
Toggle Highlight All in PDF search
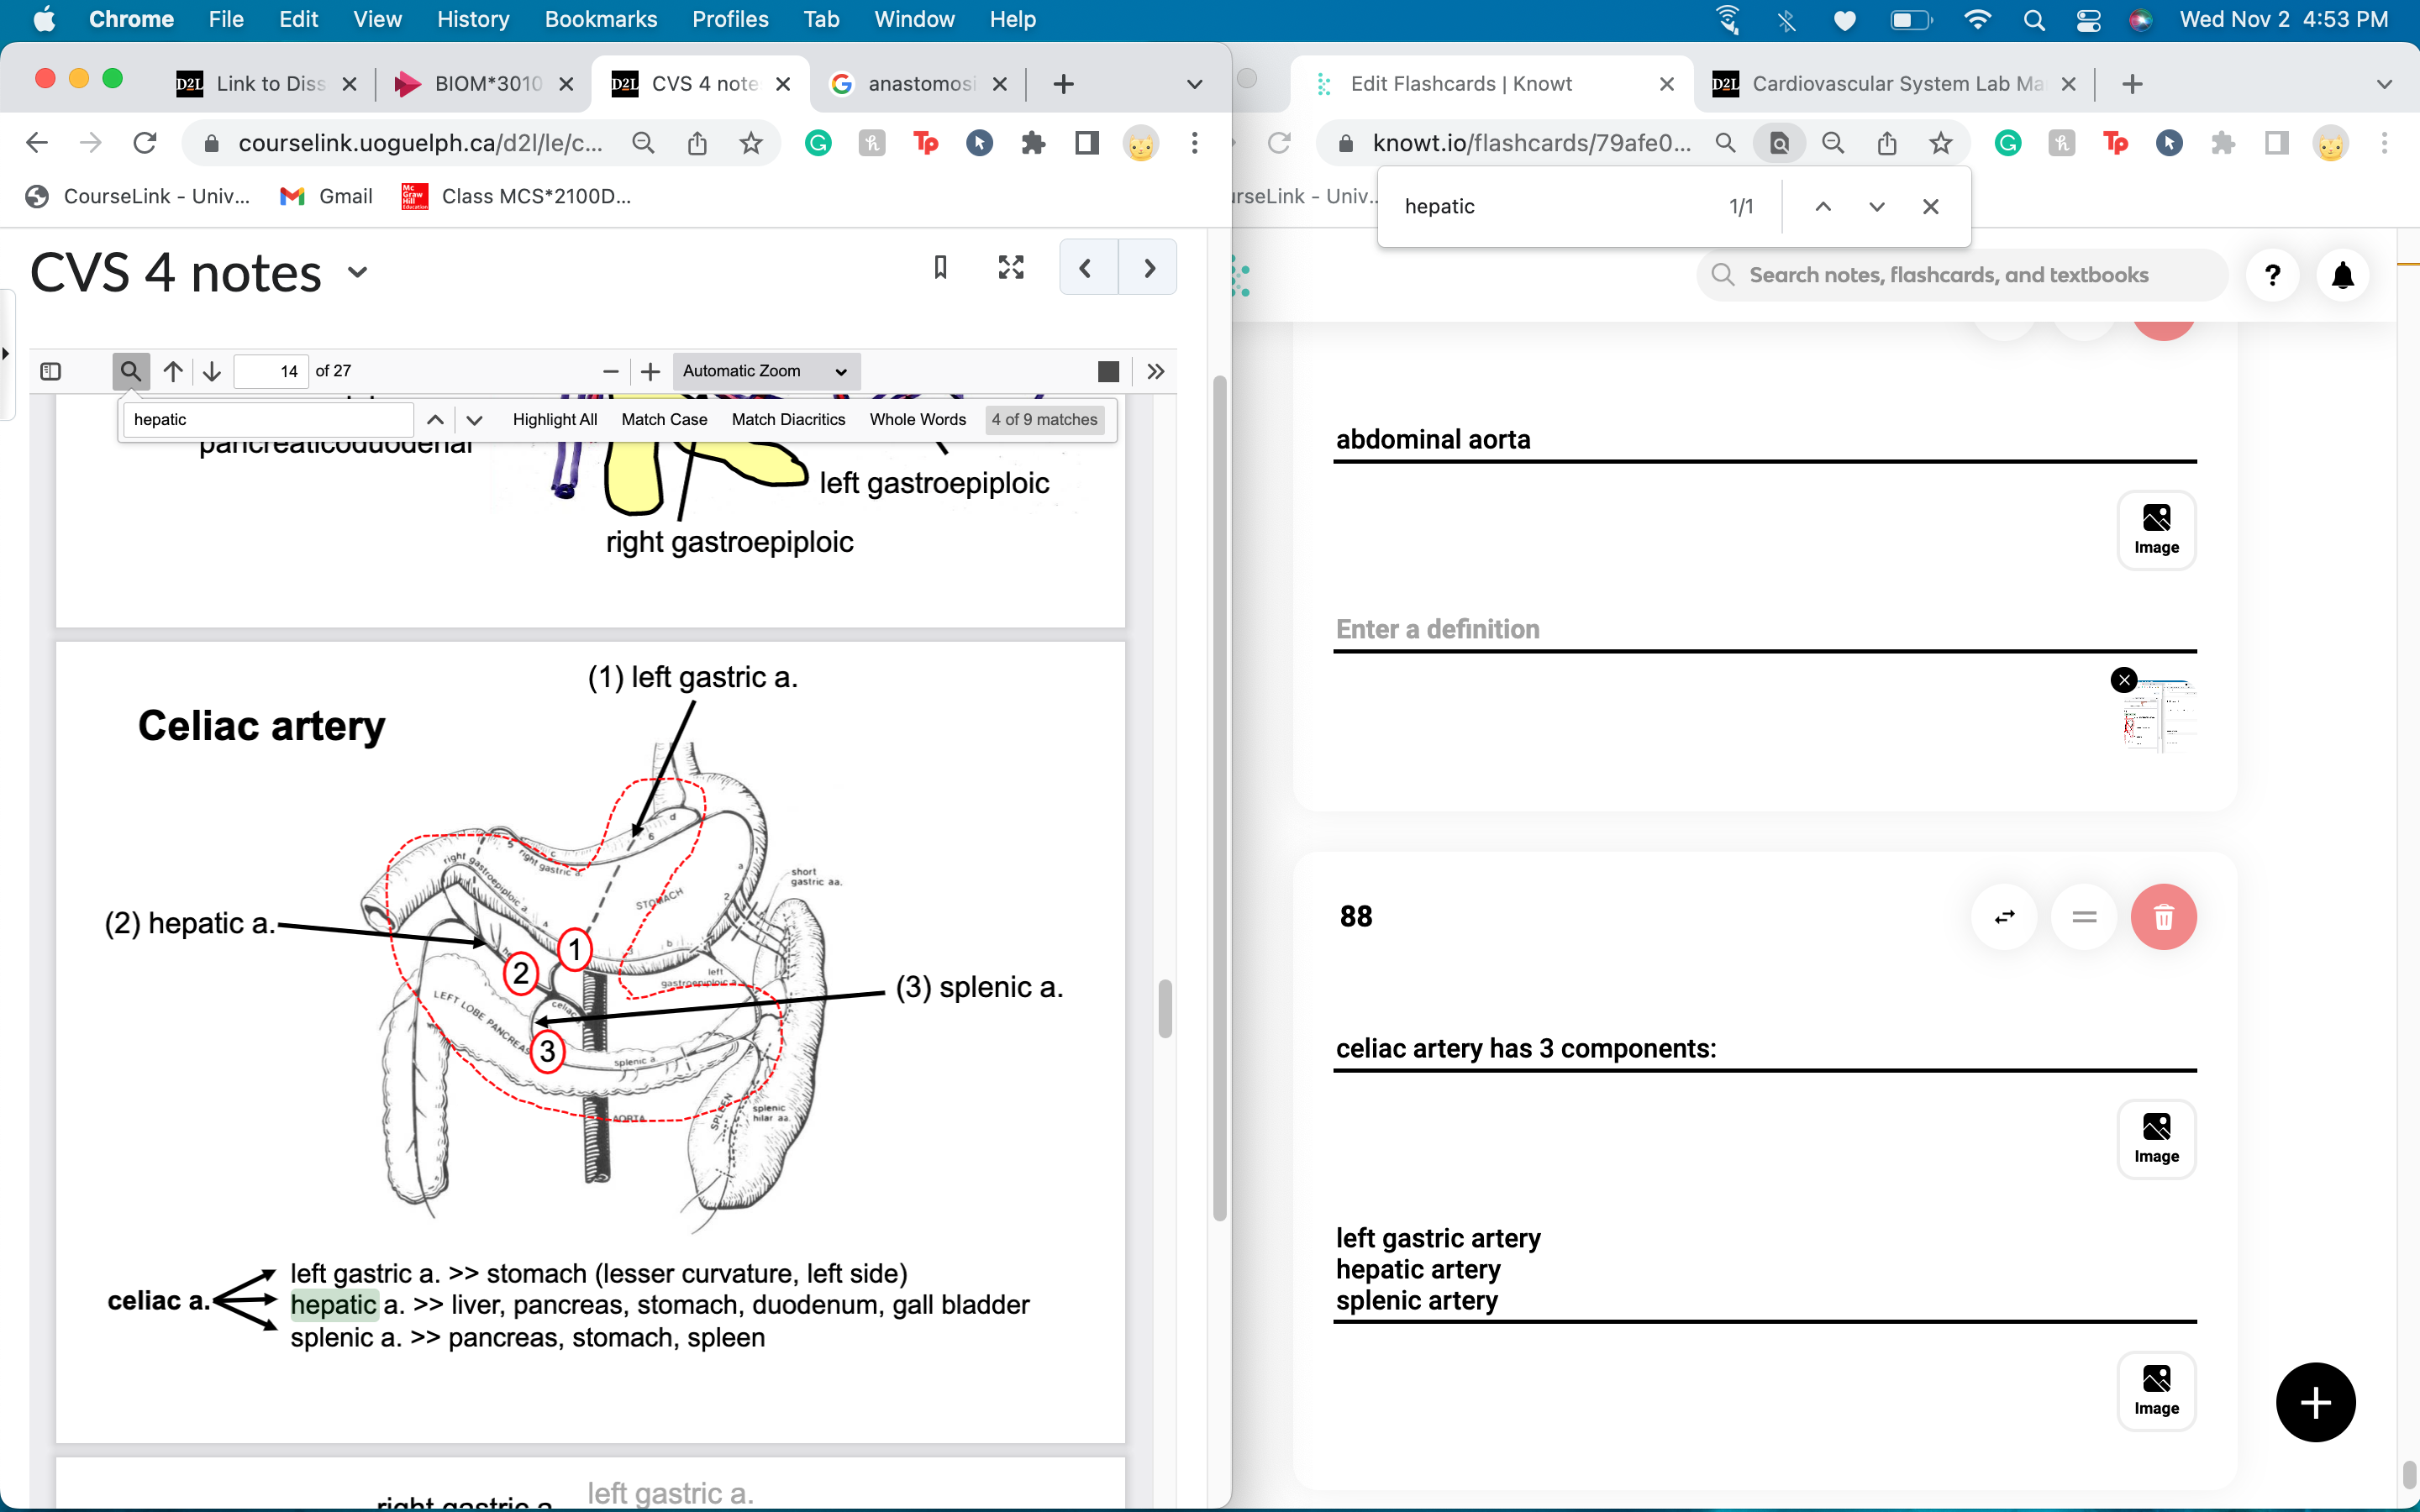coord(555,420)
